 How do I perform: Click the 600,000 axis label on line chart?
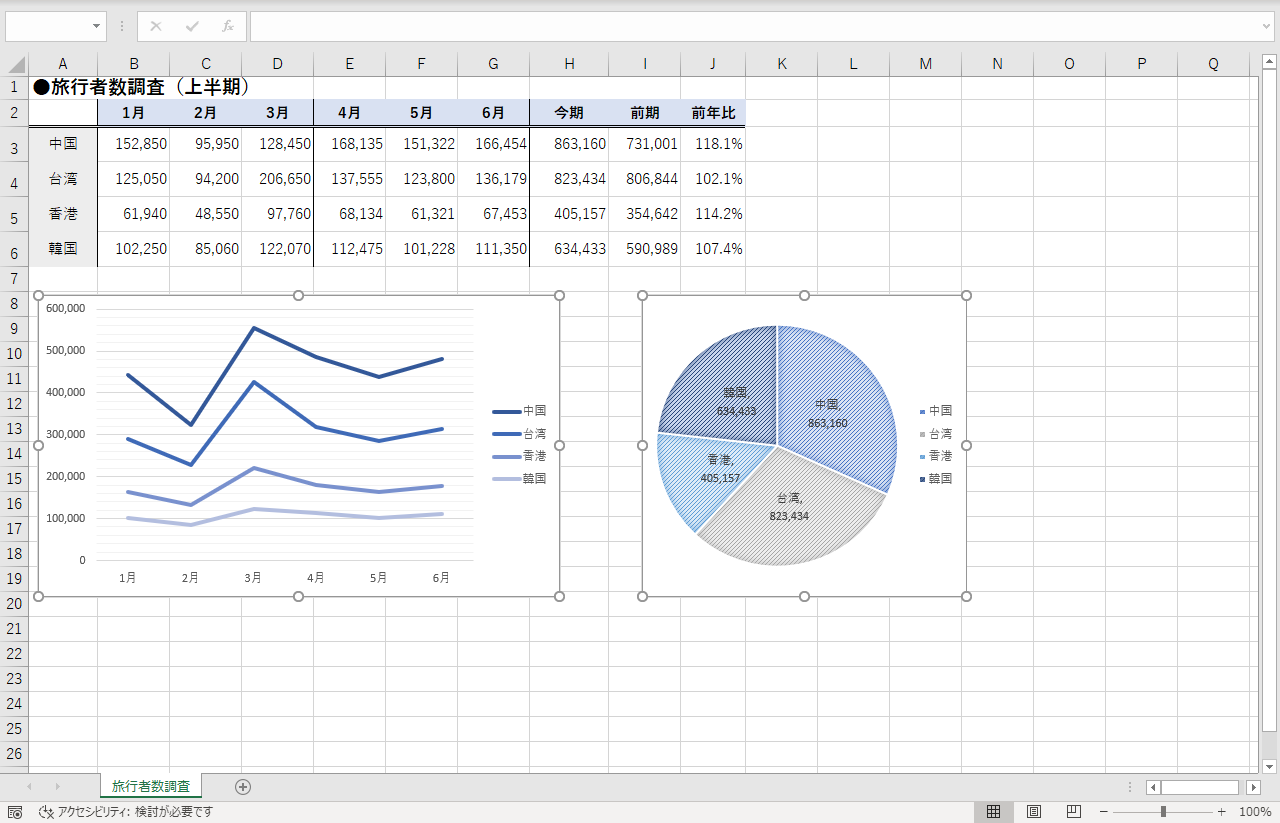(65, 308)
